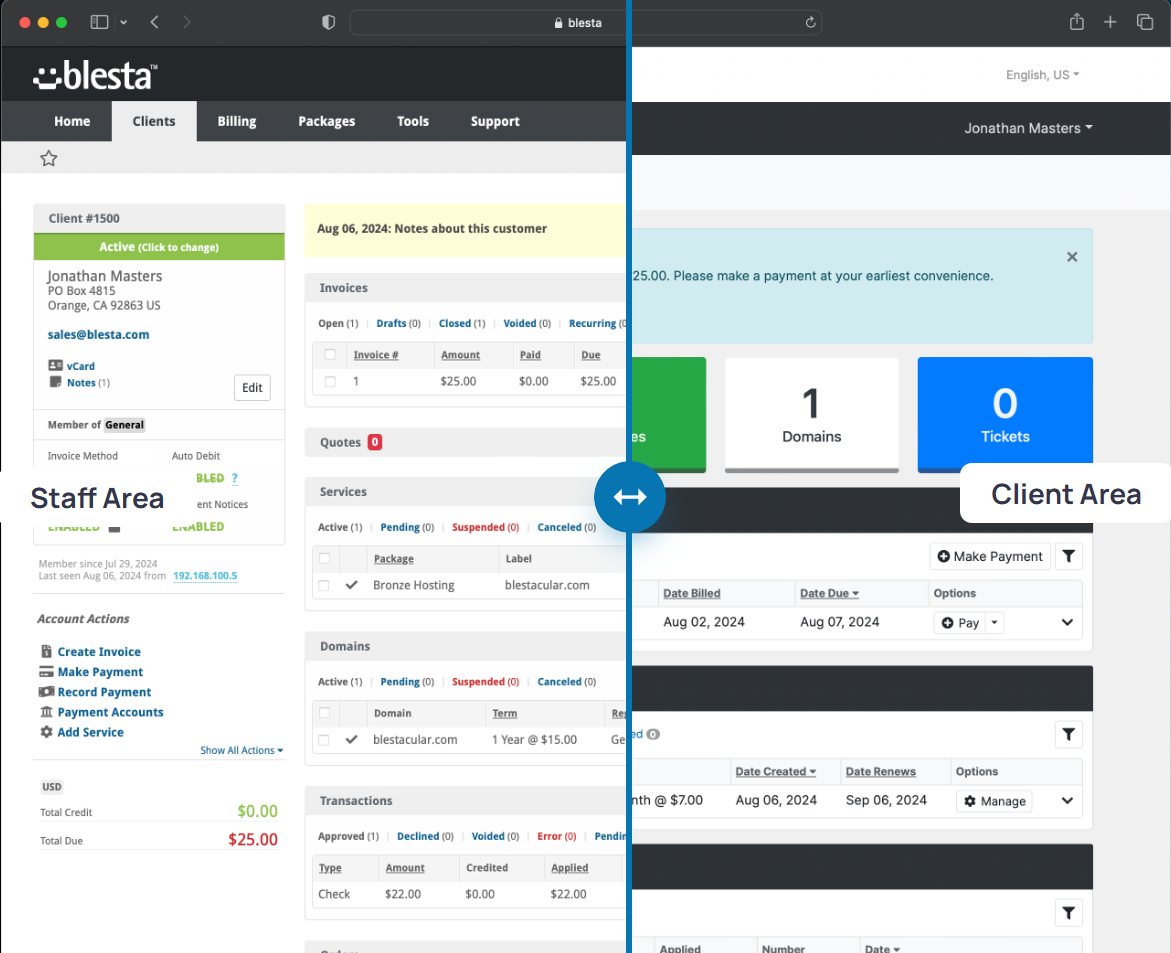The image size is (1171, 953).
Task: Reload page using the address bar icon
Action: click(810, 22)
